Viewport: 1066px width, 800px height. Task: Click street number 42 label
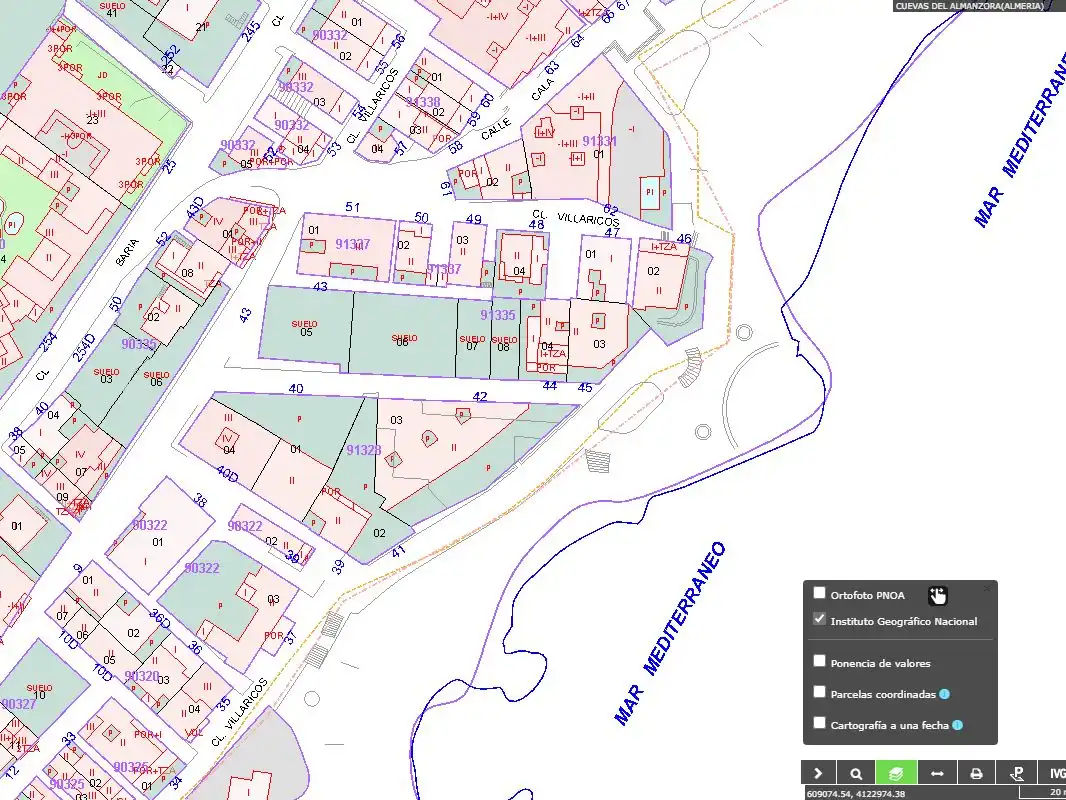(x=480, y=396)
